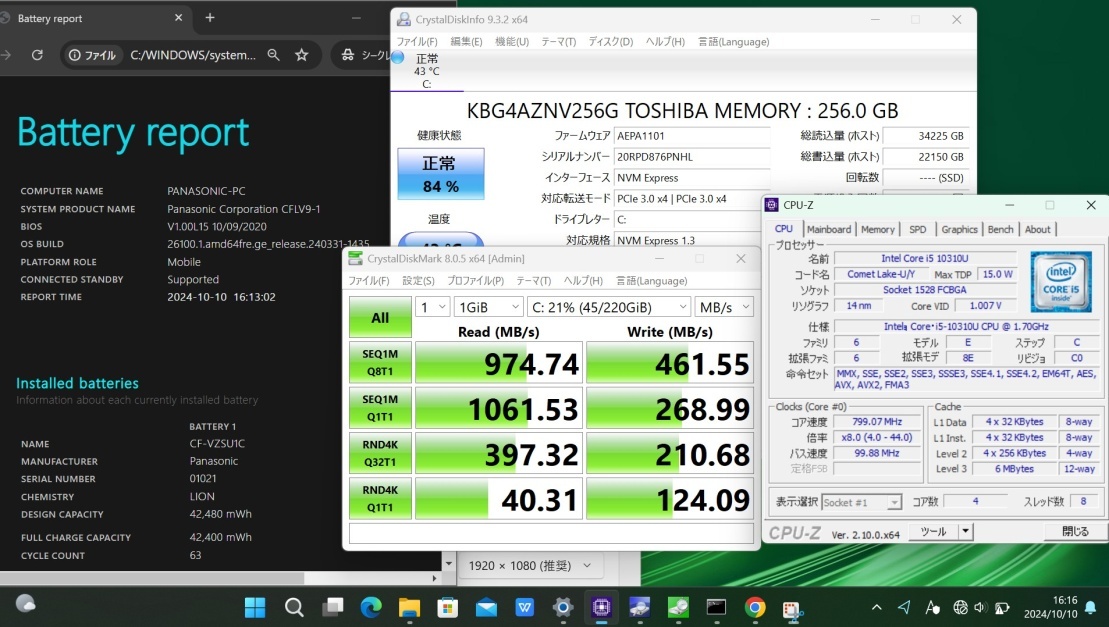
Task: Open Microsoft Store from taskbar
Action: click(447, 607)
